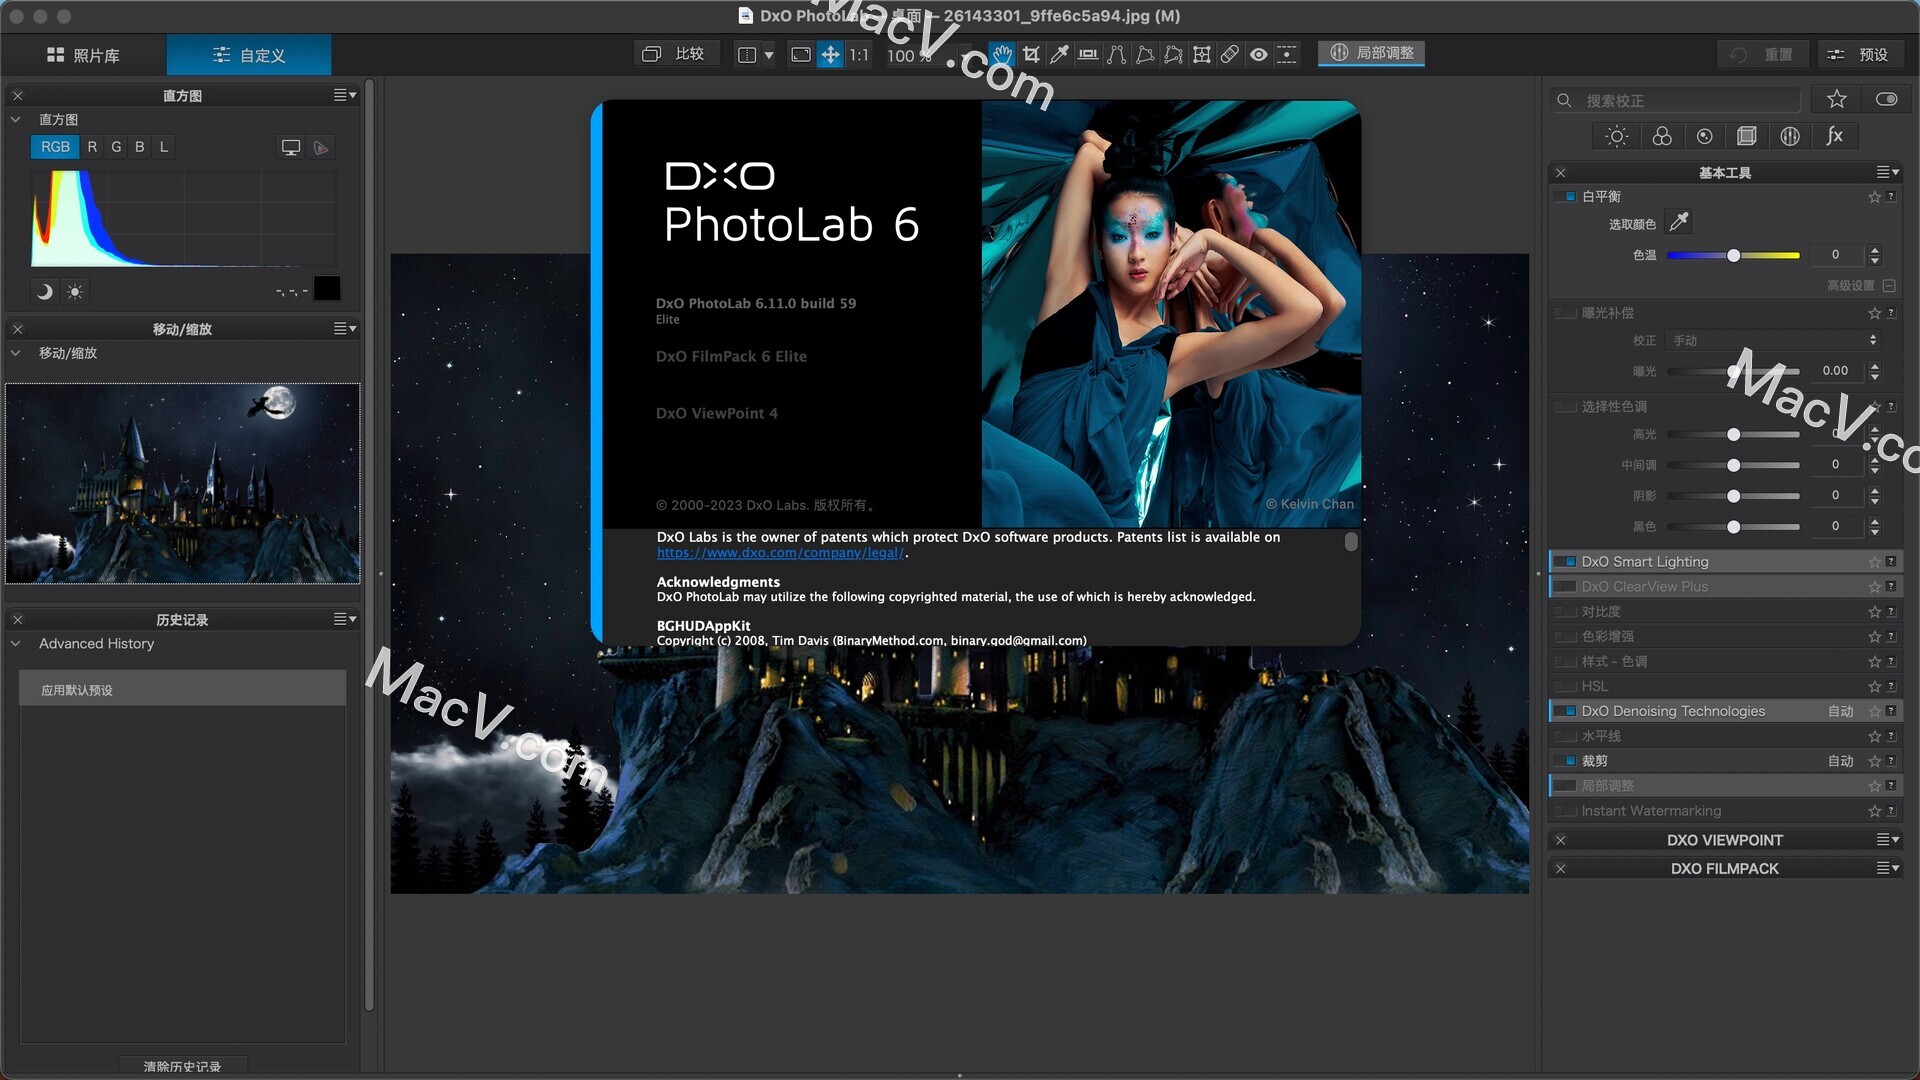
Task: Pick the white balance eyedropper in toolbar
Action: 1059,54
